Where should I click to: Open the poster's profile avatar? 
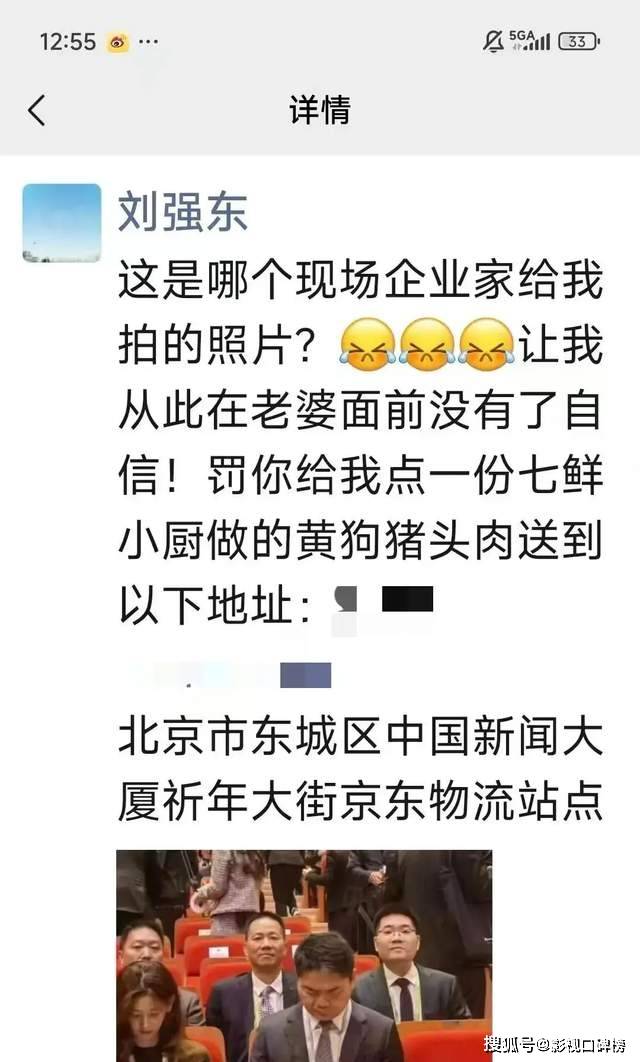click(x=62, y=223)
